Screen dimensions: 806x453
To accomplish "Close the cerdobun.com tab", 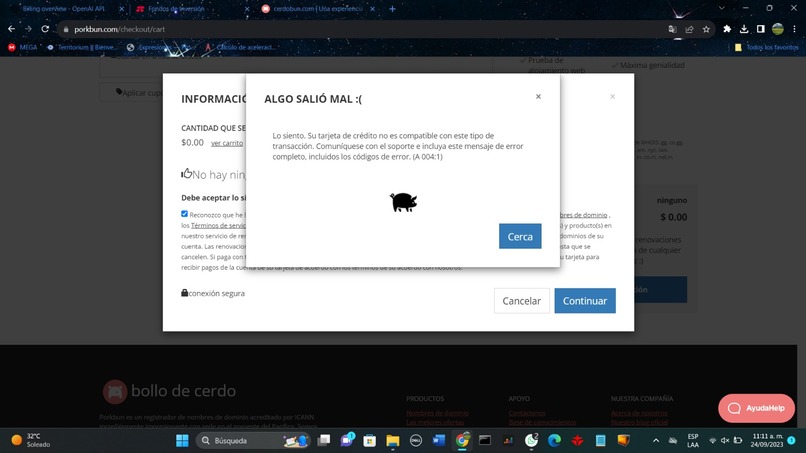I will (x=373, y=9).
